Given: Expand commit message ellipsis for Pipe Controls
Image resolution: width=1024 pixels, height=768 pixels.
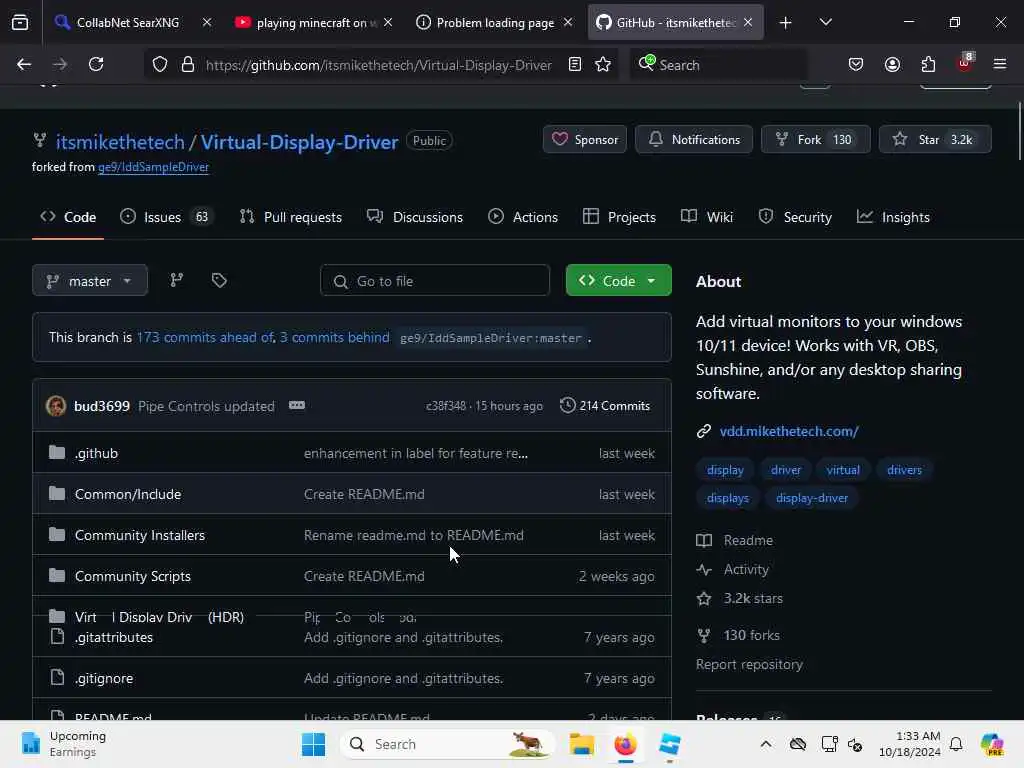Looking at the screenshot, I should 296,406.
